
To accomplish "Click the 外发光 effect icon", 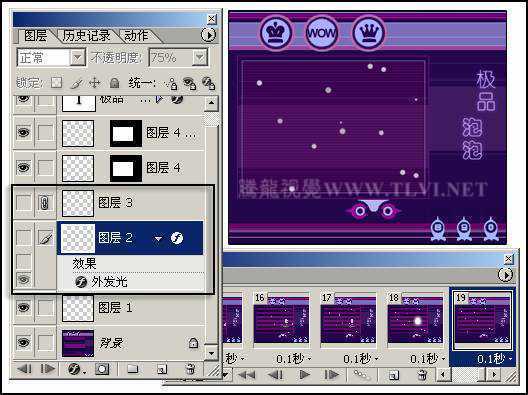I will pyautogui.click(x=81, y=282).
